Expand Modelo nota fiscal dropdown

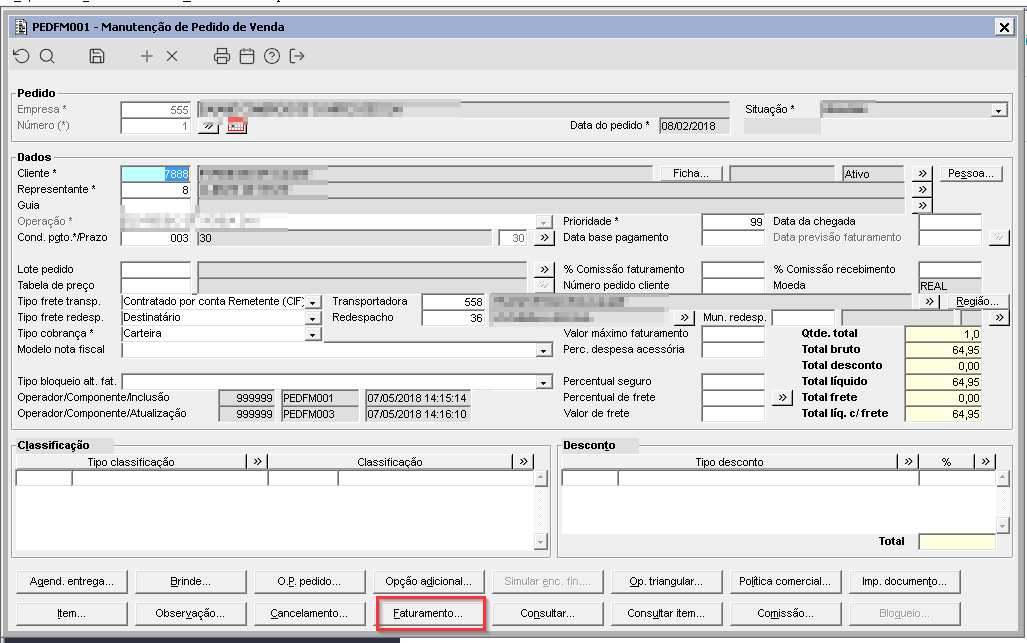[x=544, y=350]
